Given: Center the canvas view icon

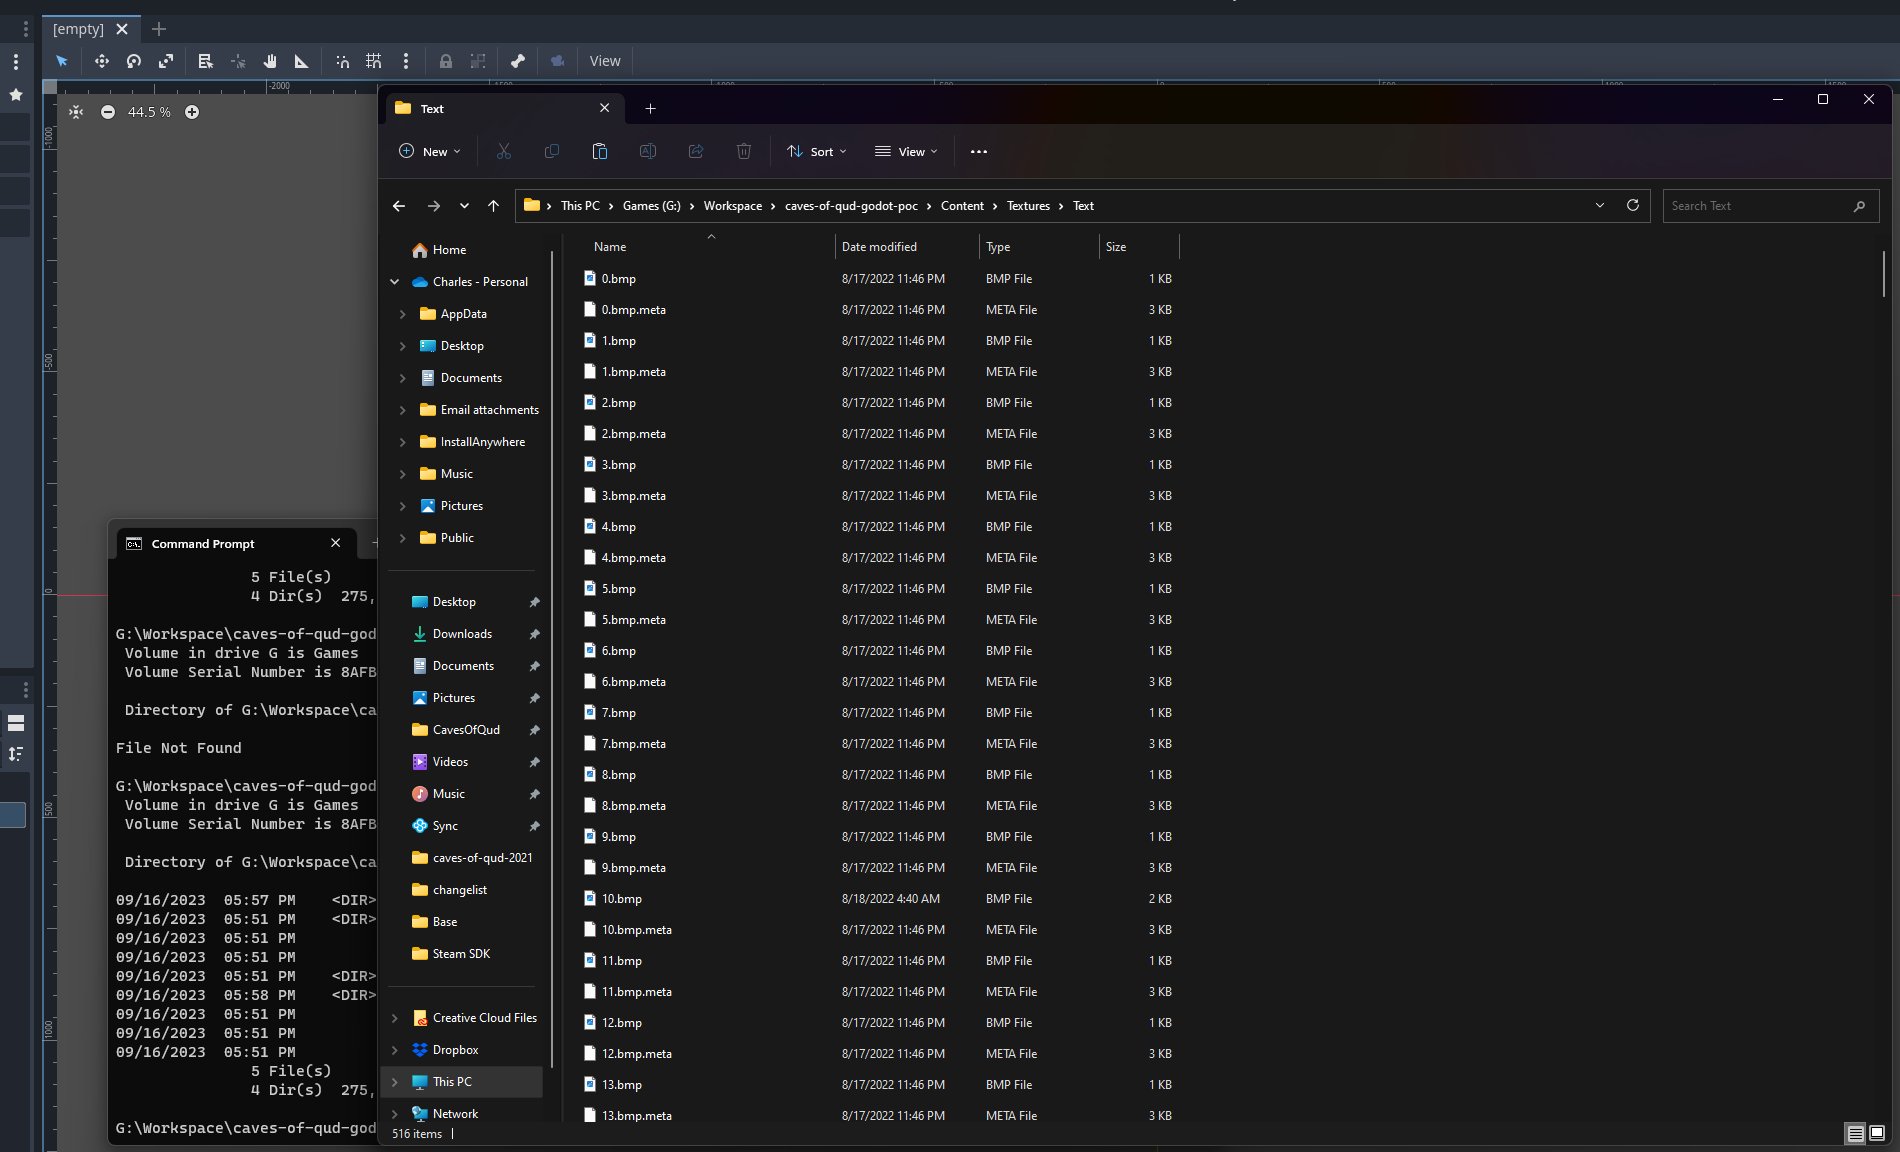Looking at the screenshot, I should pos(76,112).
